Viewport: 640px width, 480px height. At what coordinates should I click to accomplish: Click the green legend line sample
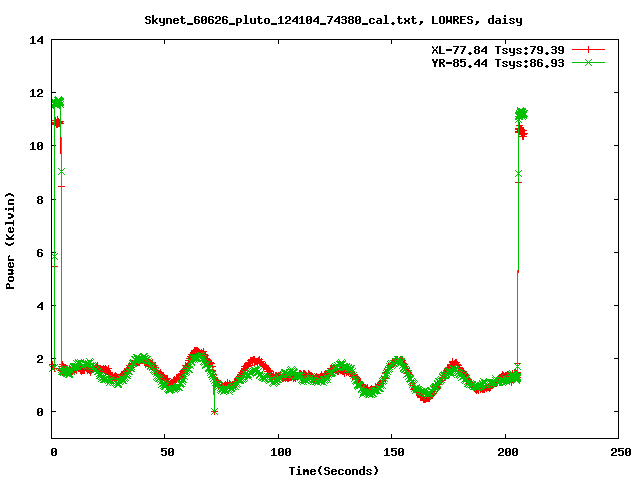588,62
